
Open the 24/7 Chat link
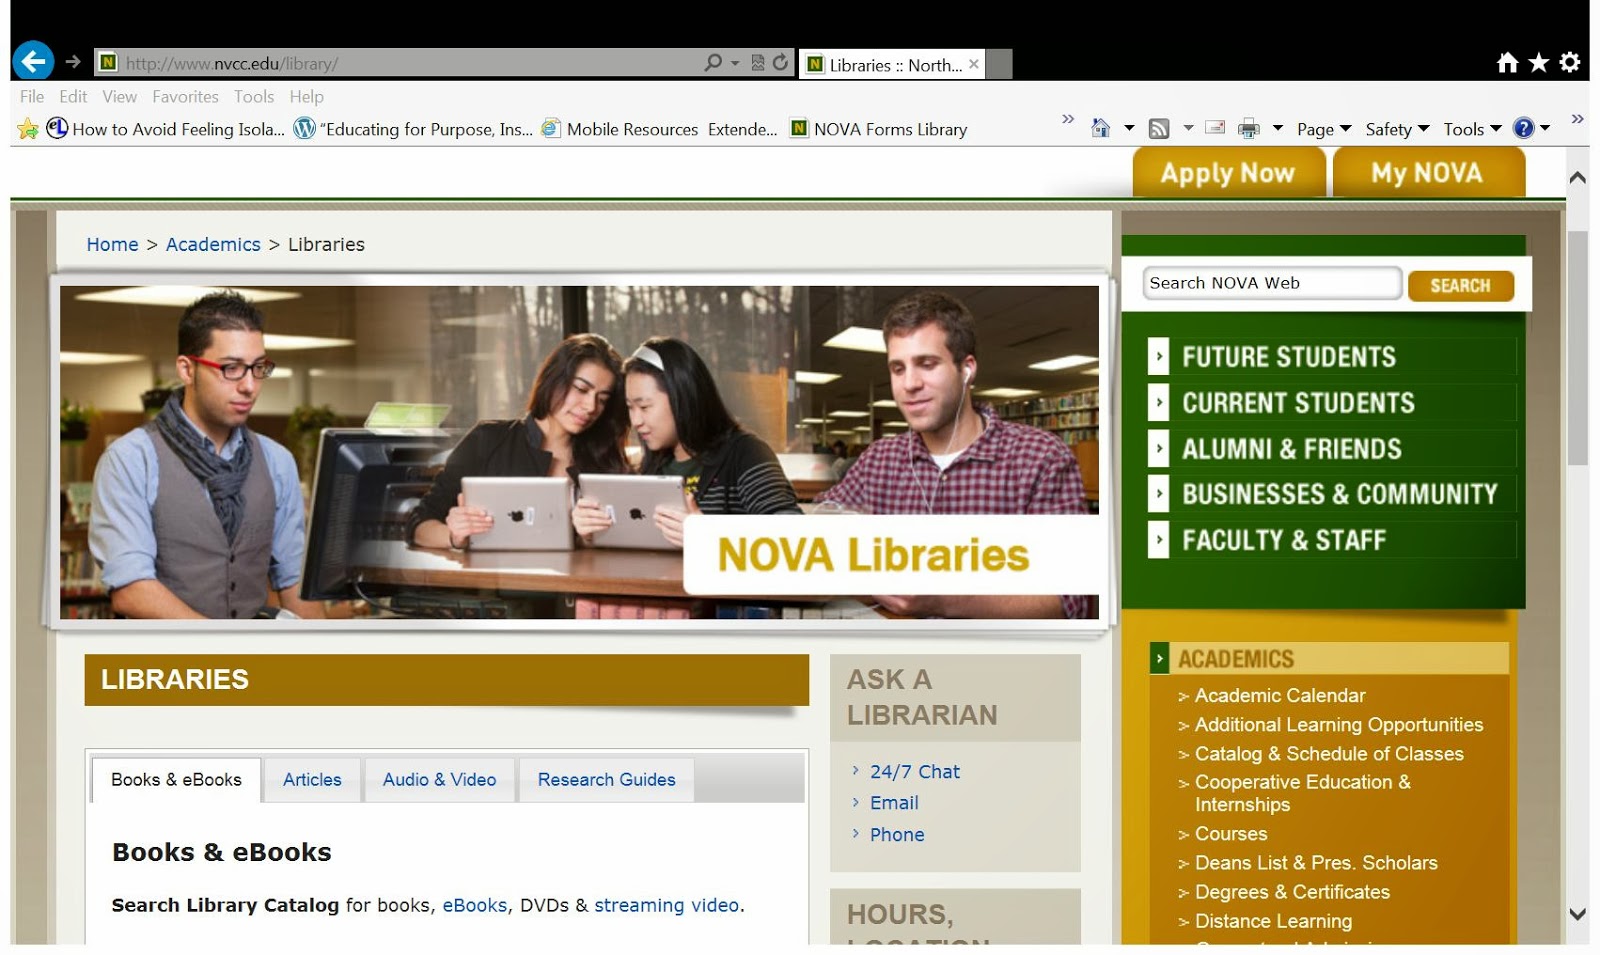[x=914, y=771]
